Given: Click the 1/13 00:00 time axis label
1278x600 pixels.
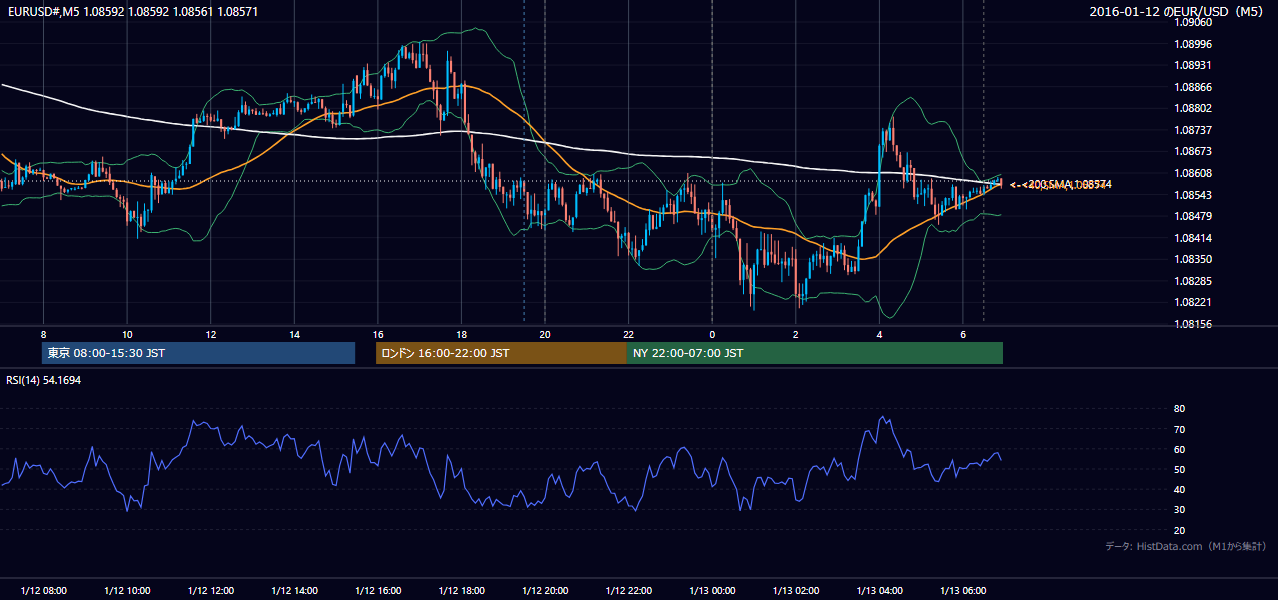Looking at the screenshot, I should coord(712,591).
